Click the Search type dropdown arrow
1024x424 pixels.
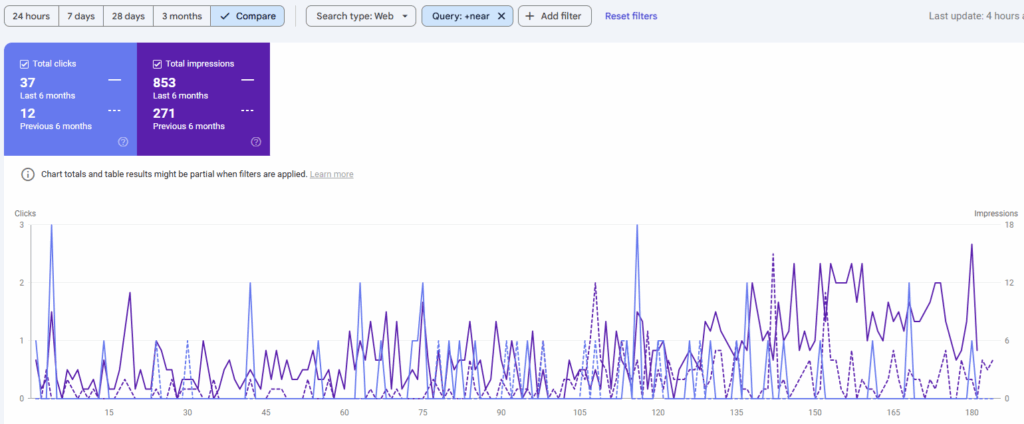tap(404, 17)
